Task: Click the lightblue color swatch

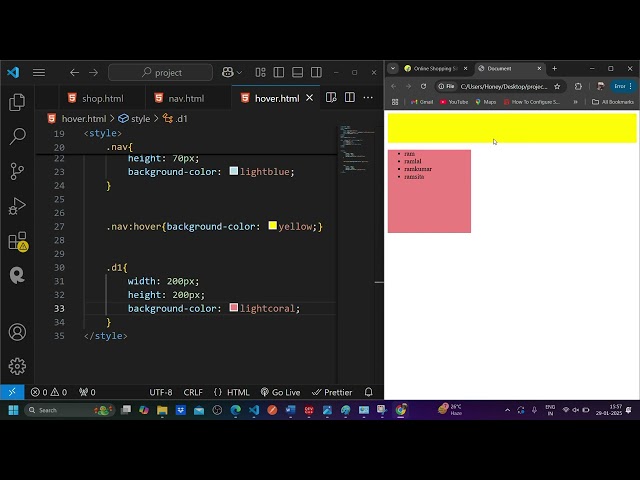Action: coord(233,171)
